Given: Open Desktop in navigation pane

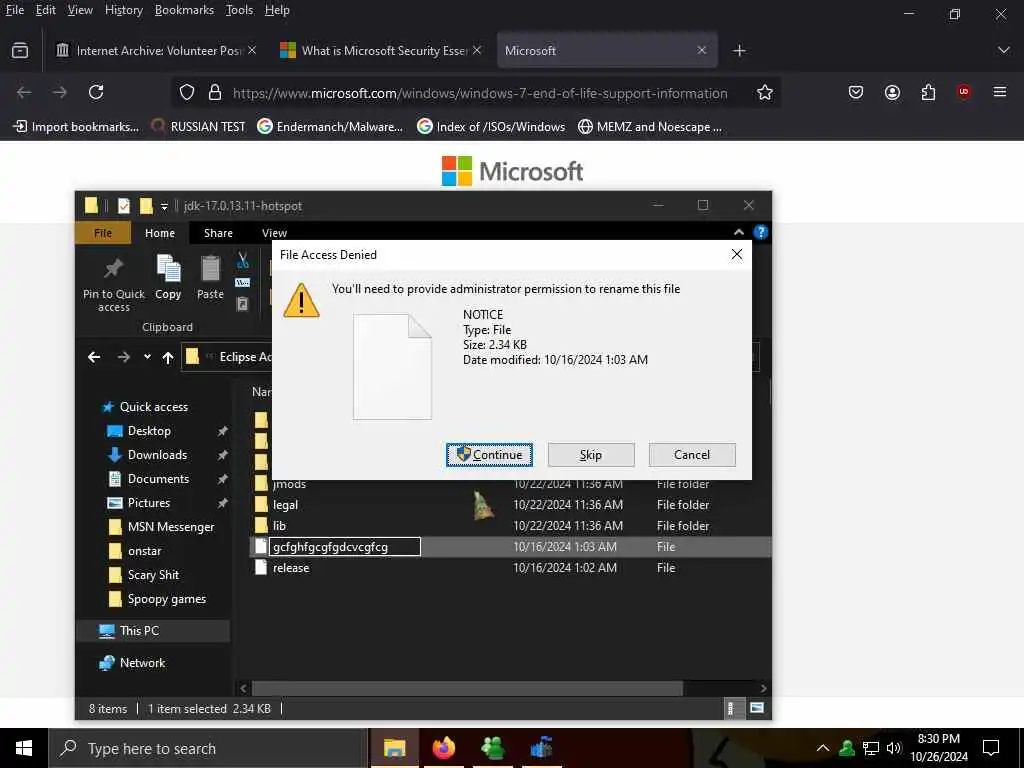Looking at the screenshot, I should 149,431.
